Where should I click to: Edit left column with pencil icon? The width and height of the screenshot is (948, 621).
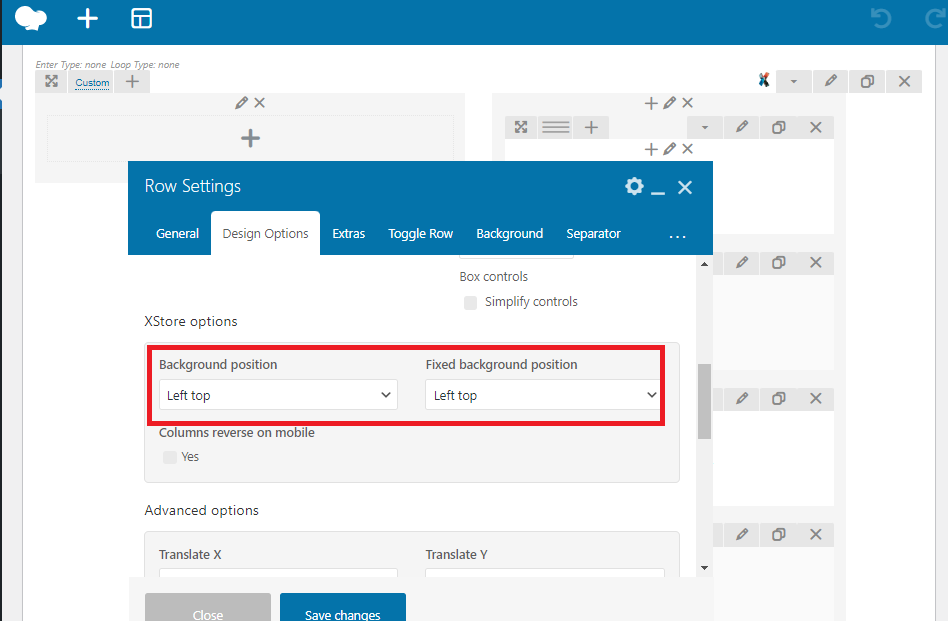pyautogui.click(x=241, y=103)
